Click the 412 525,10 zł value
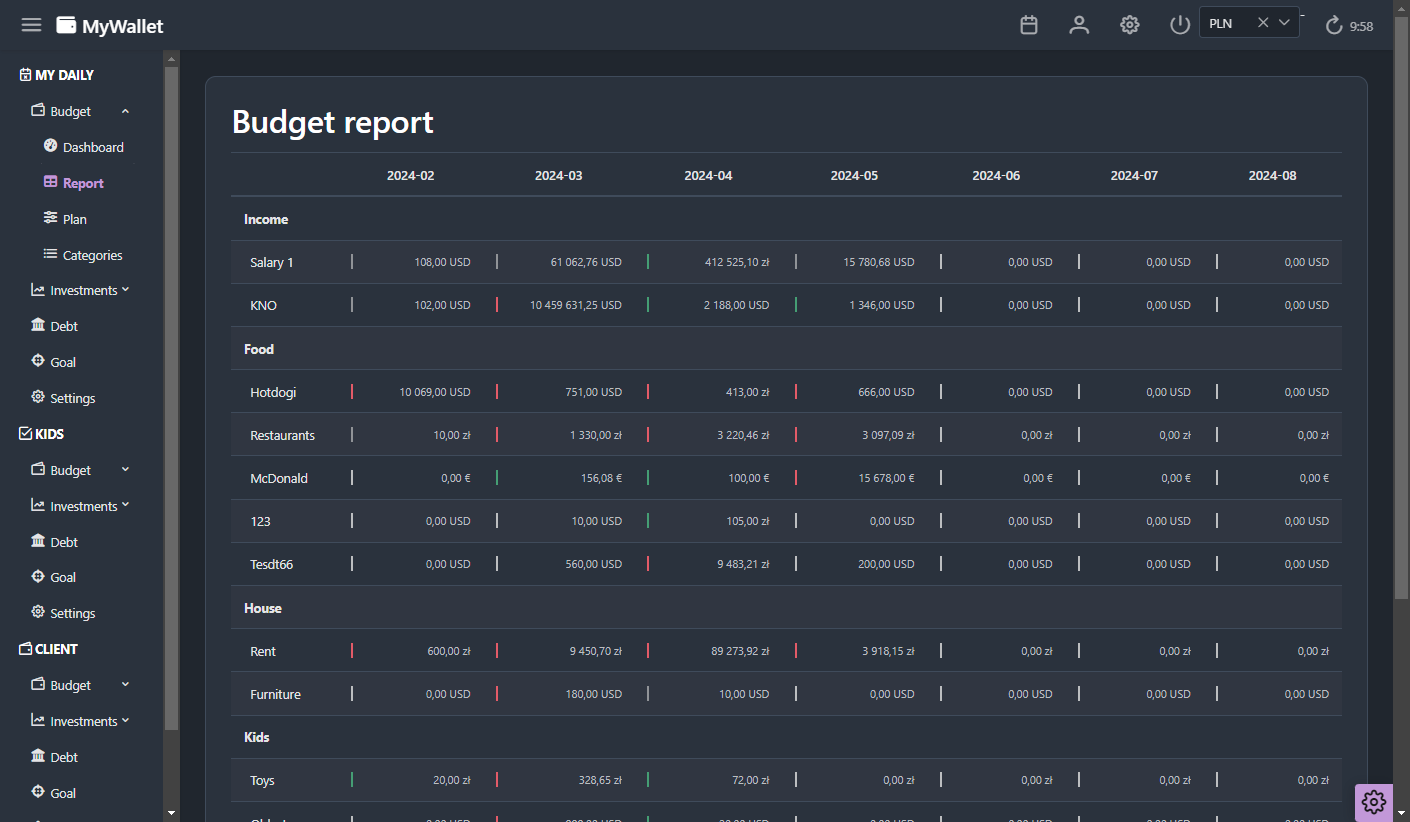The height and width of the screenshot is (822, 1410). click(737, 262)
